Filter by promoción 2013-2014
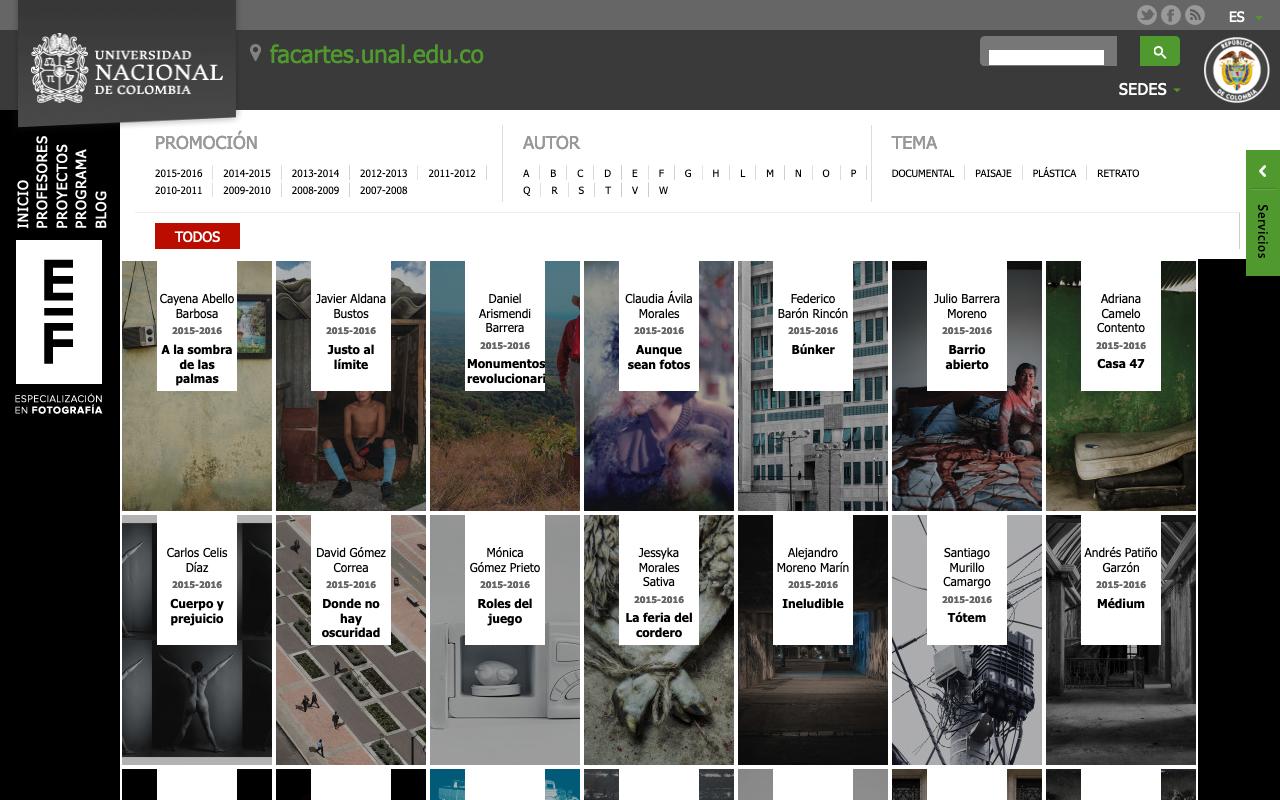This screenshot has height=800, width=1280. tap(315, 173)
